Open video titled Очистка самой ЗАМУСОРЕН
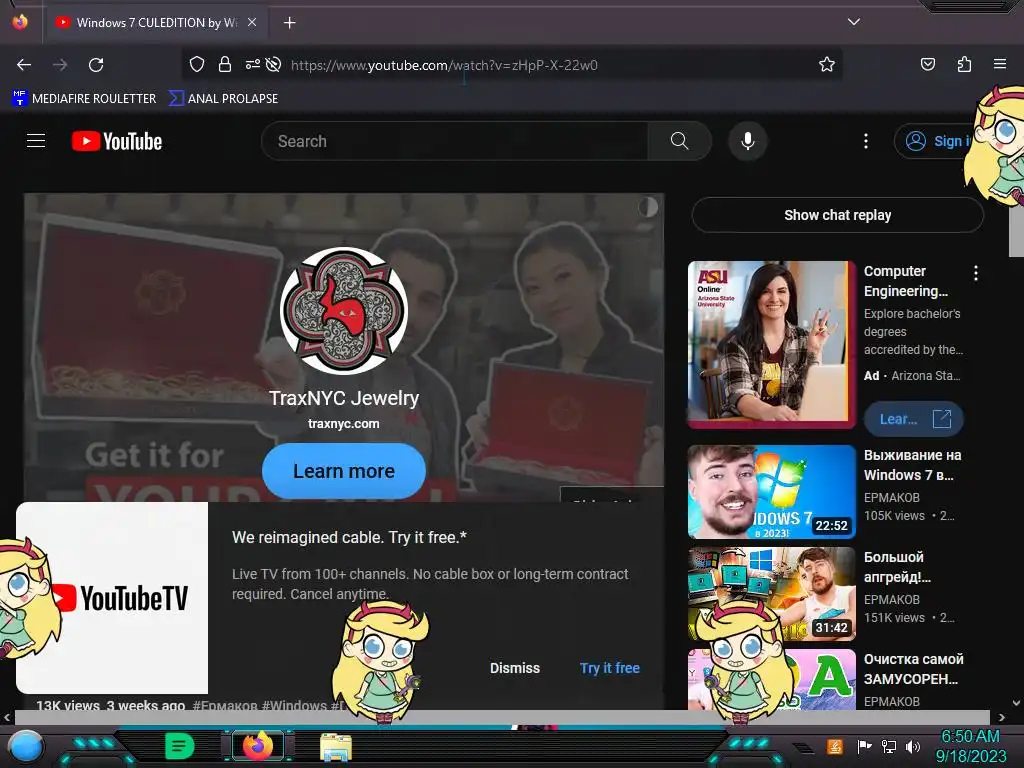 (914, 669)
